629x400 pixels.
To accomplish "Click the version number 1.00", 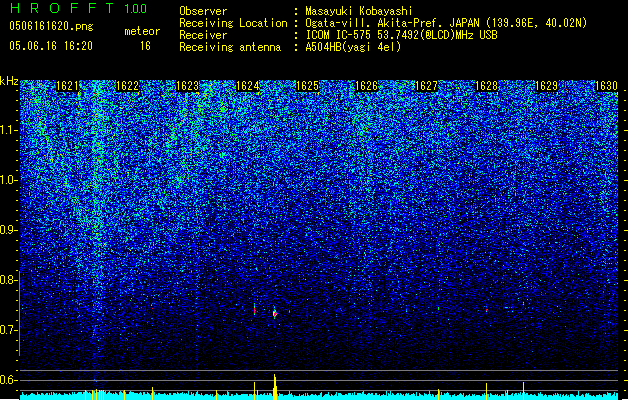I will [136, 9].
